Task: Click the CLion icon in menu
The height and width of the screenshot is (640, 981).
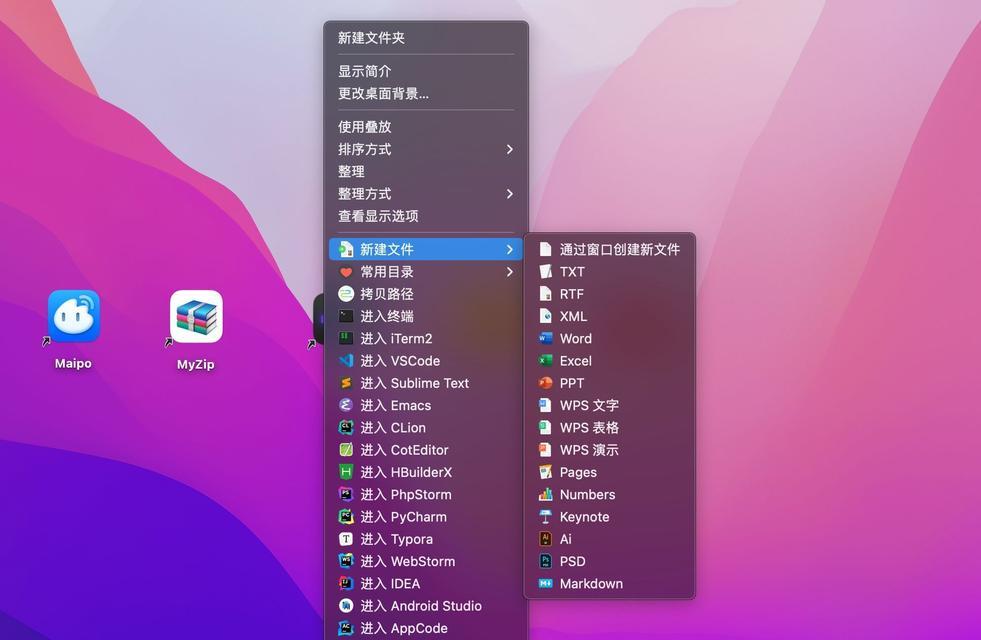Action: click(x=346, y=428)
